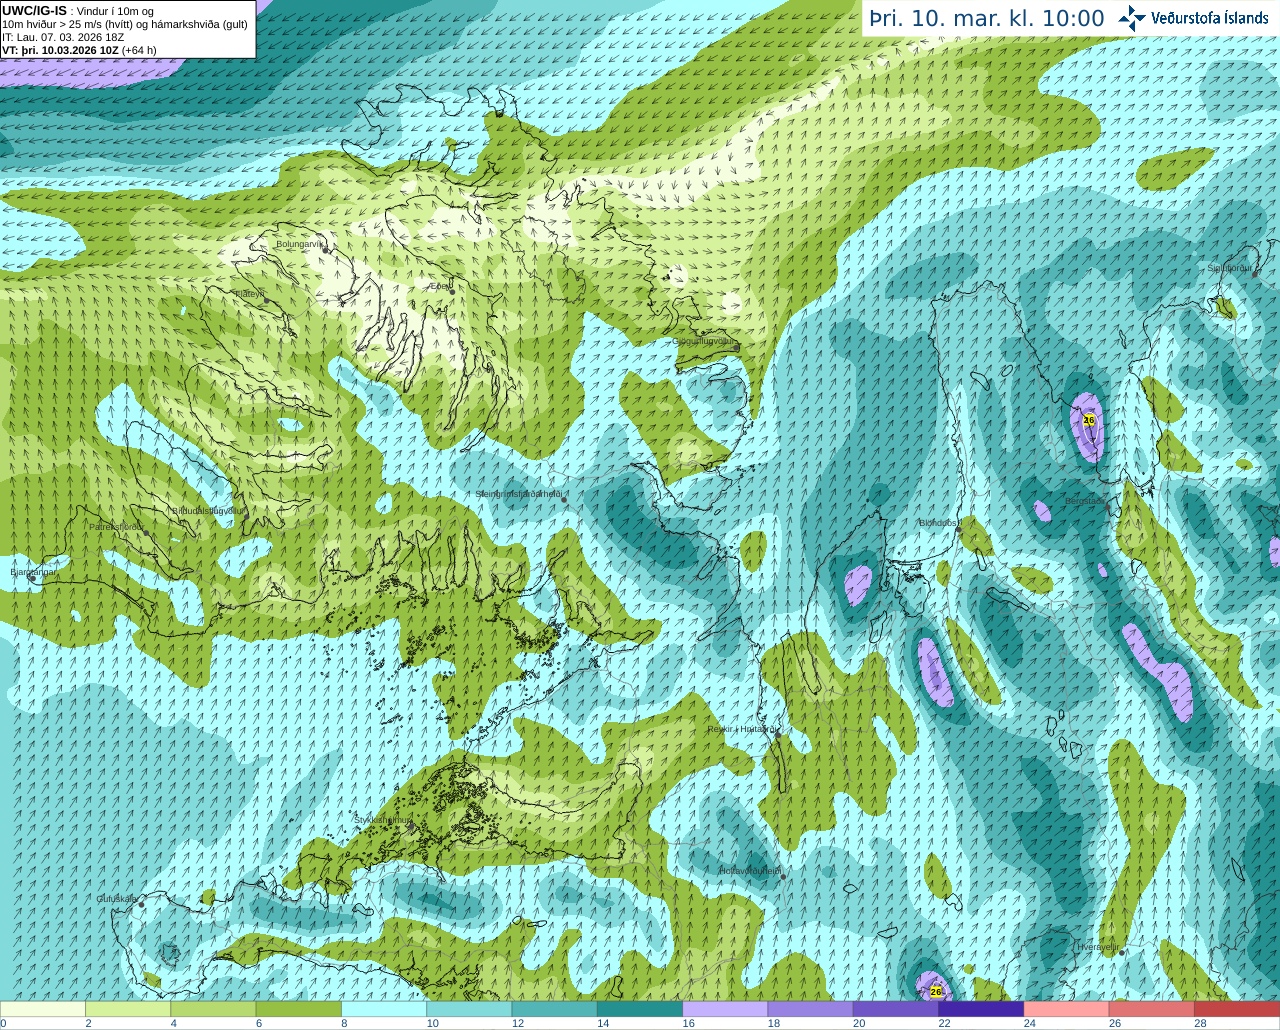Click the Flateyri station dot
Viewport: 1280px width, 1030px height.
(x=266, y=300)
